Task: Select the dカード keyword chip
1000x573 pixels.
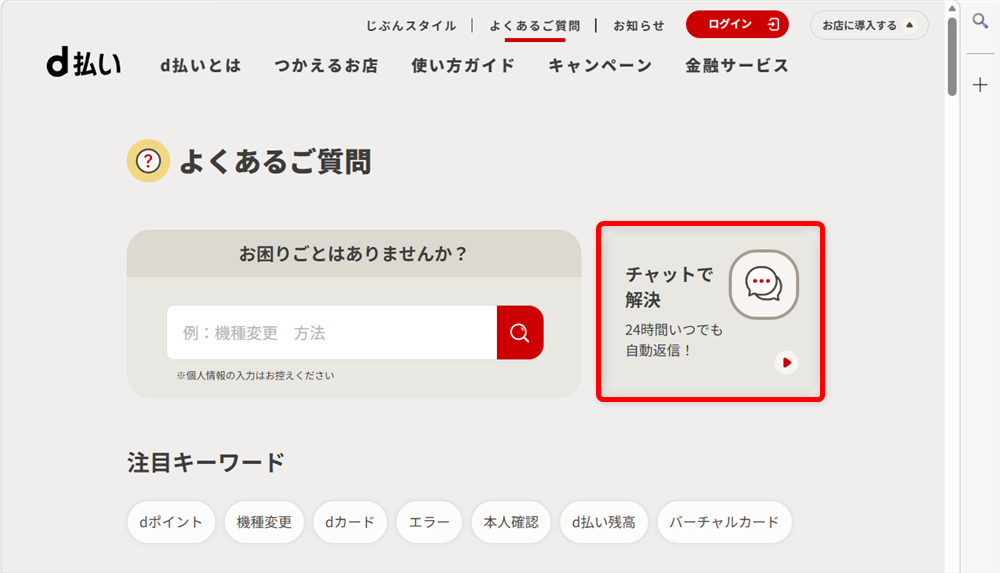Action: (350, 522)
